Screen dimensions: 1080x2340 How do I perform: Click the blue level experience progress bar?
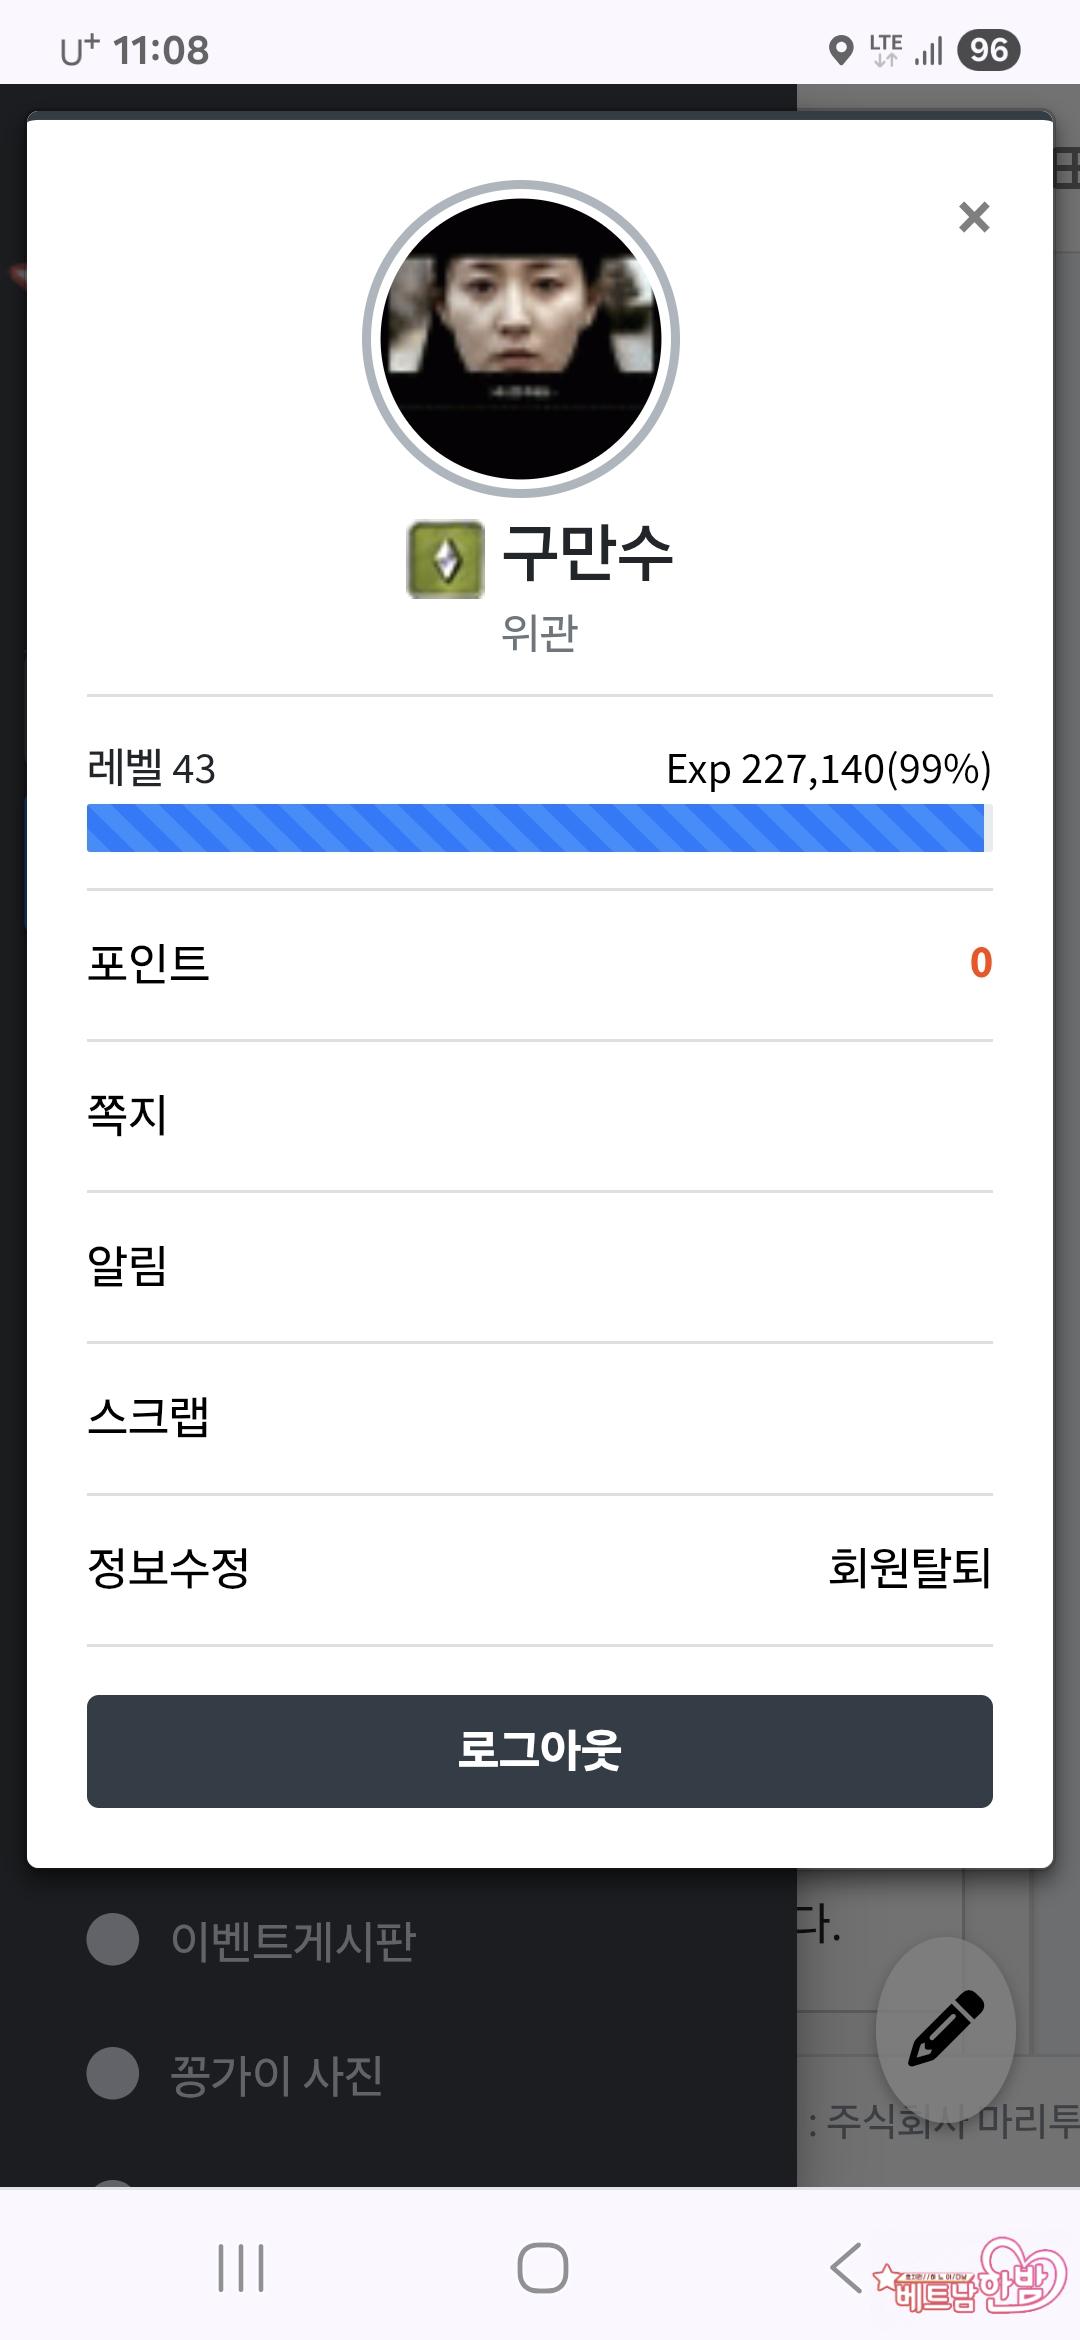click(x=536, y=828)
